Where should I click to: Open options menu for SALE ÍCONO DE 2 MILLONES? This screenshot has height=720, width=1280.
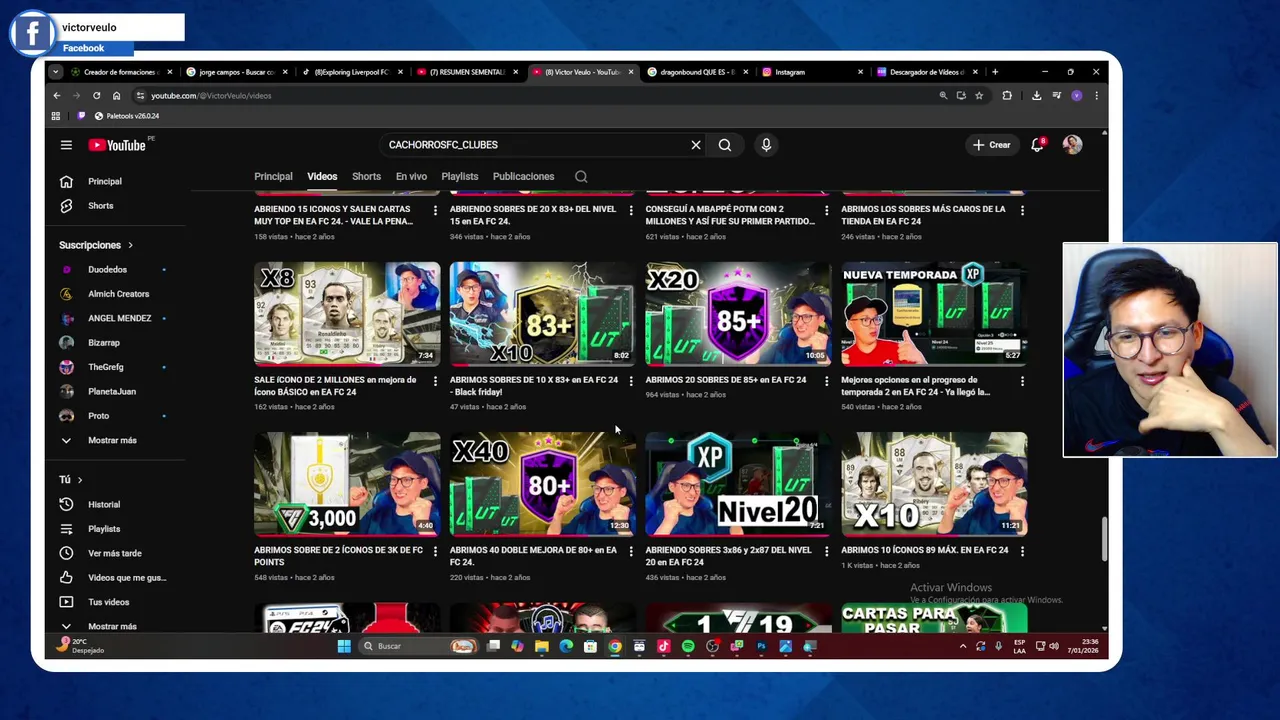(x=435, y=381)
